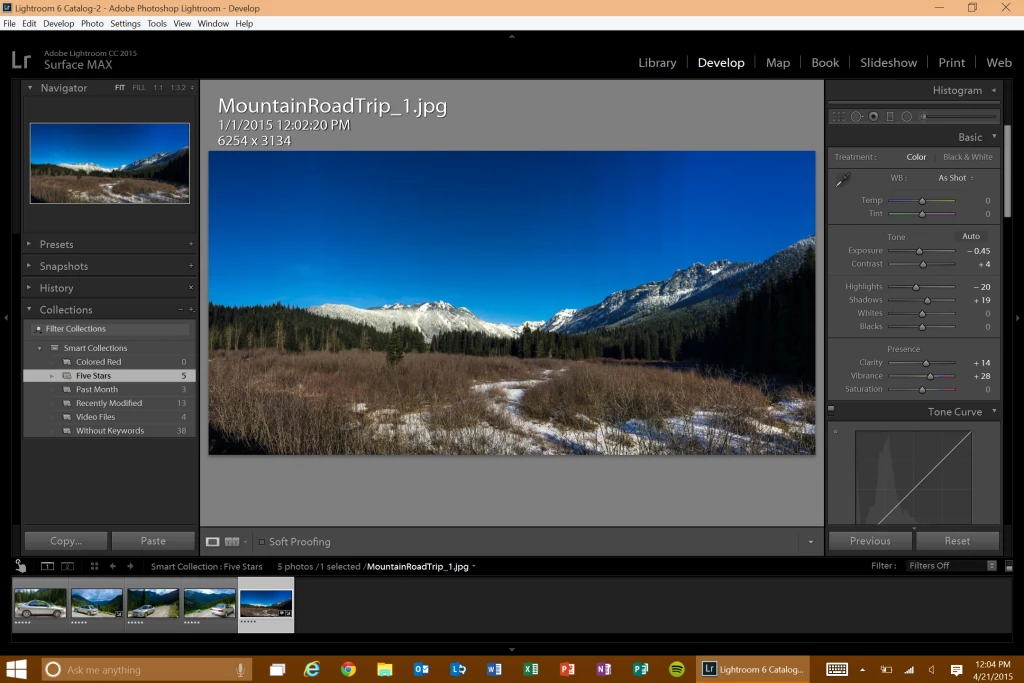Set Navigator zoom to FIT
Viewport: 1024px width, 683px height.
[x=120, y=87]
